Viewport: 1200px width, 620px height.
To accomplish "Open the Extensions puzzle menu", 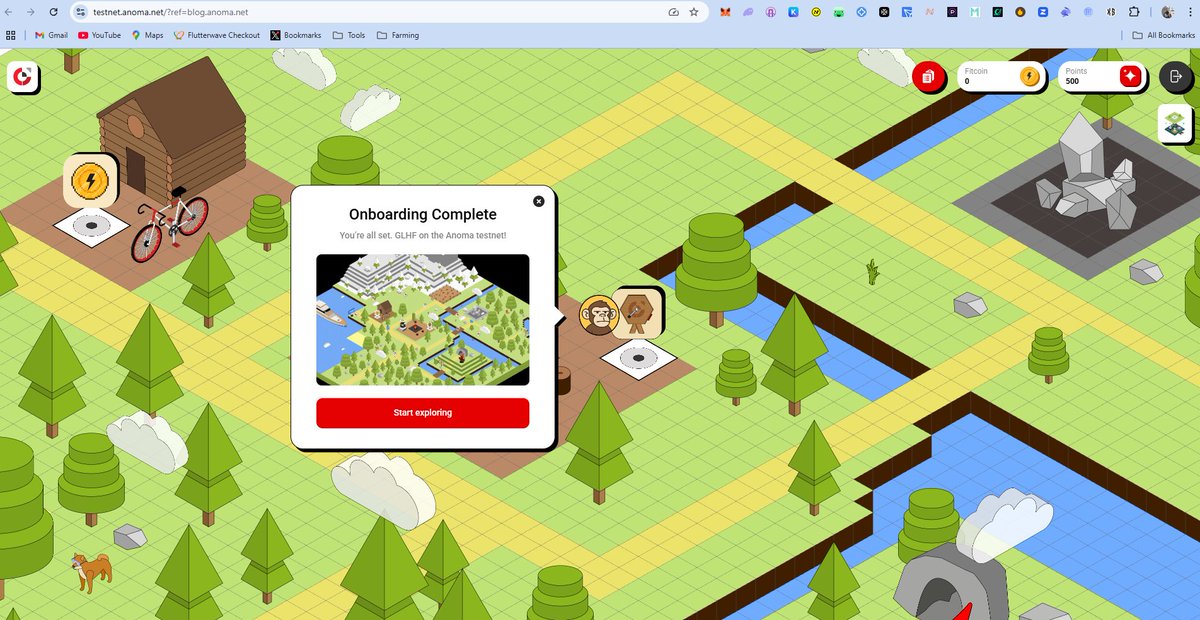I will click(1133, 12).
